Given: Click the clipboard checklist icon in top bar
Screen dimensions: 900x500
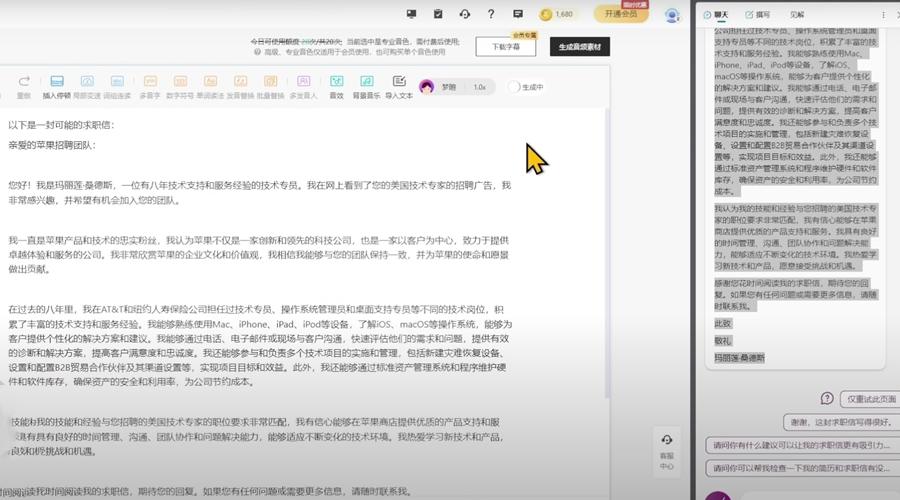Looking at the screenshot, I should tap(438, 14).
